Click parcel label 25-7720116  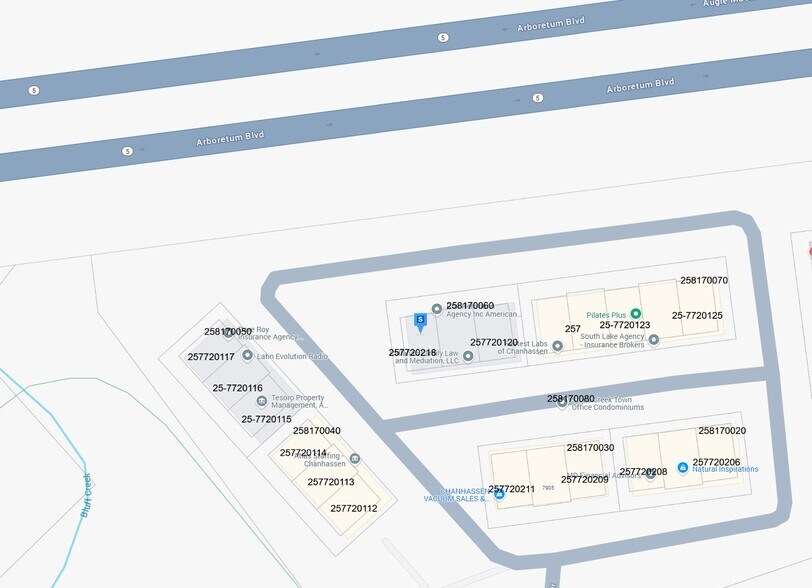238,387
